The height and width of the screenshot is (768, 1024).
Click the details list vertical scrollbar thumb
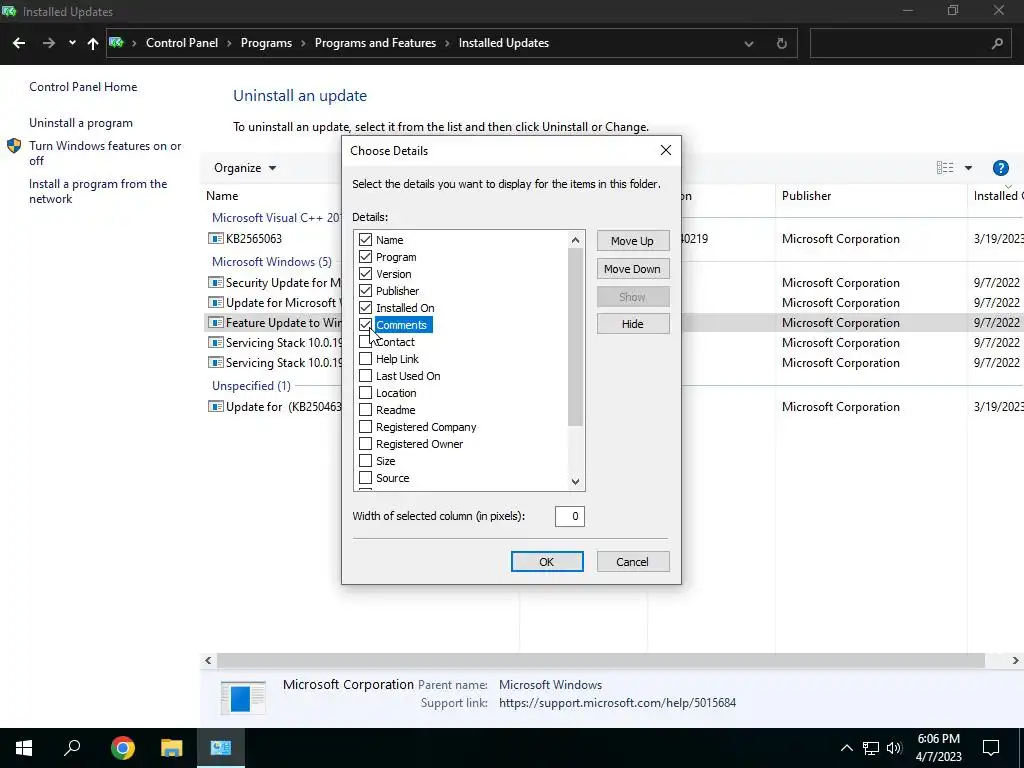tap(575, 337)
